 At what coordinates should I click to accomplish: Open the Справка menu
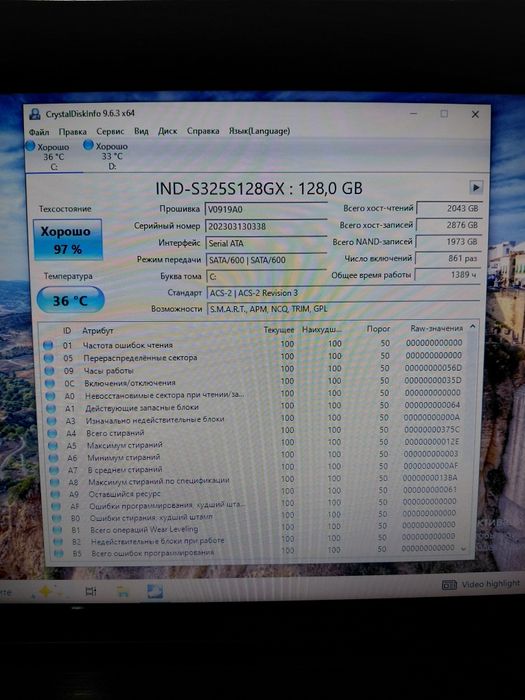(x=203, y=131)
